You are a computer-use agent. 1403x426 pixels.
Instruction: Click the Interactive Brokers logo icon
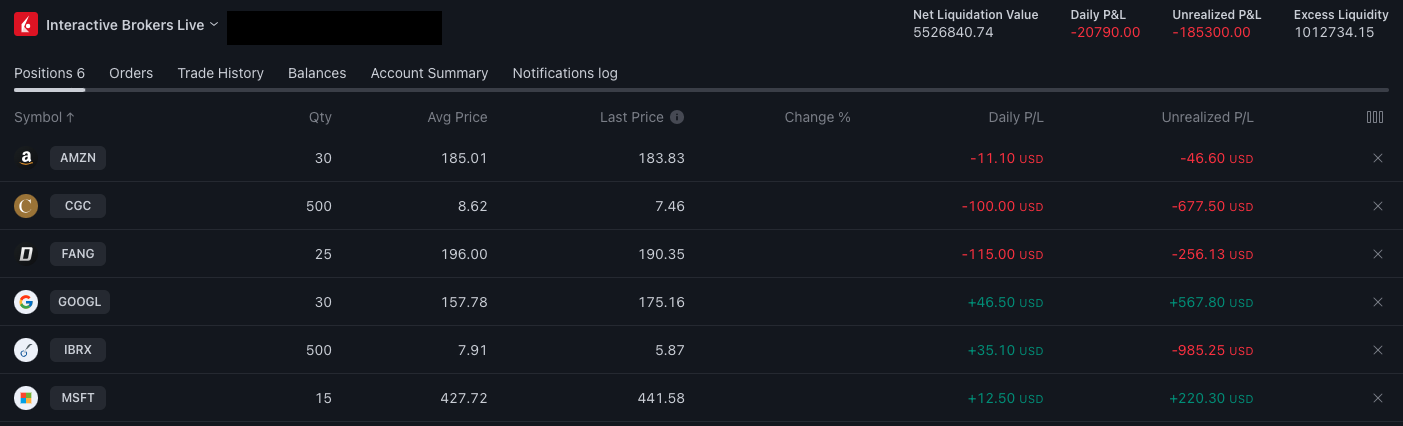[x=26, y=25]
